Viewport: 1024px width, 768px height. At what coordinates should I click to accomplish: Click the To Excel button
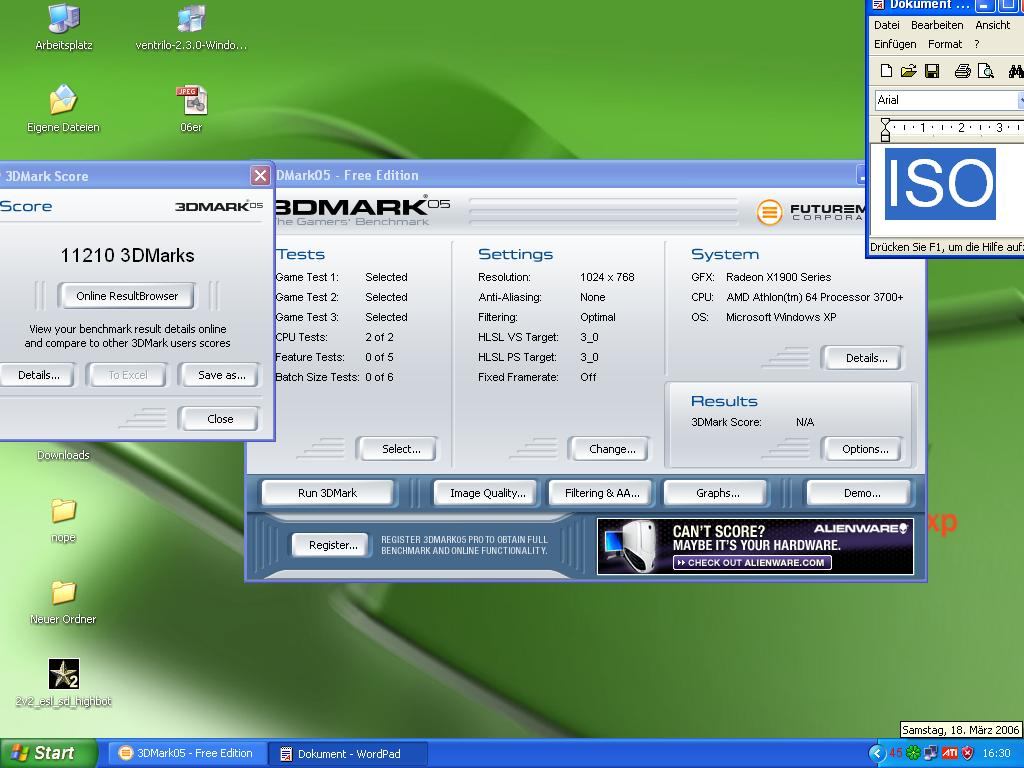click(127, 375)
